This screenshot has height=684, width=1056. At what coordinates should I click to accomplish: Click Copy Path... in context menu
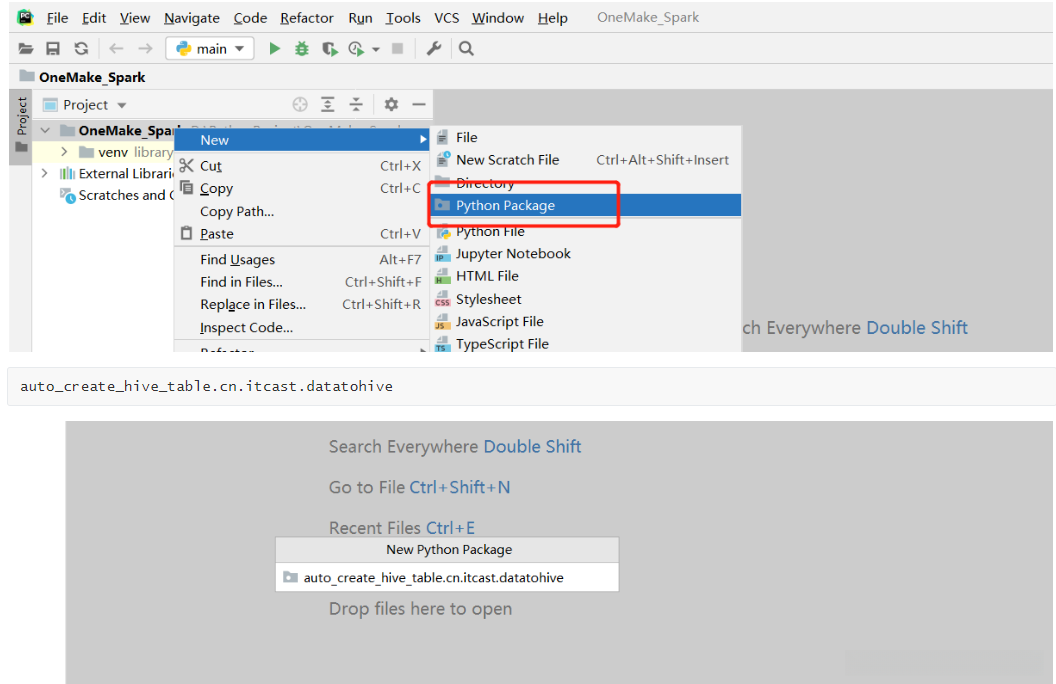pyautogui.click(x=301, y=211)
